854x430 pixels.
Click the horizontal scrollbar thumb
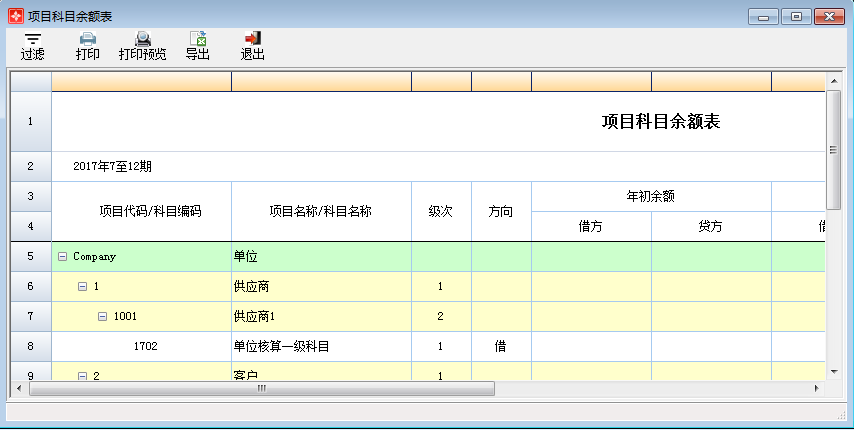click(x=260, y=388)
